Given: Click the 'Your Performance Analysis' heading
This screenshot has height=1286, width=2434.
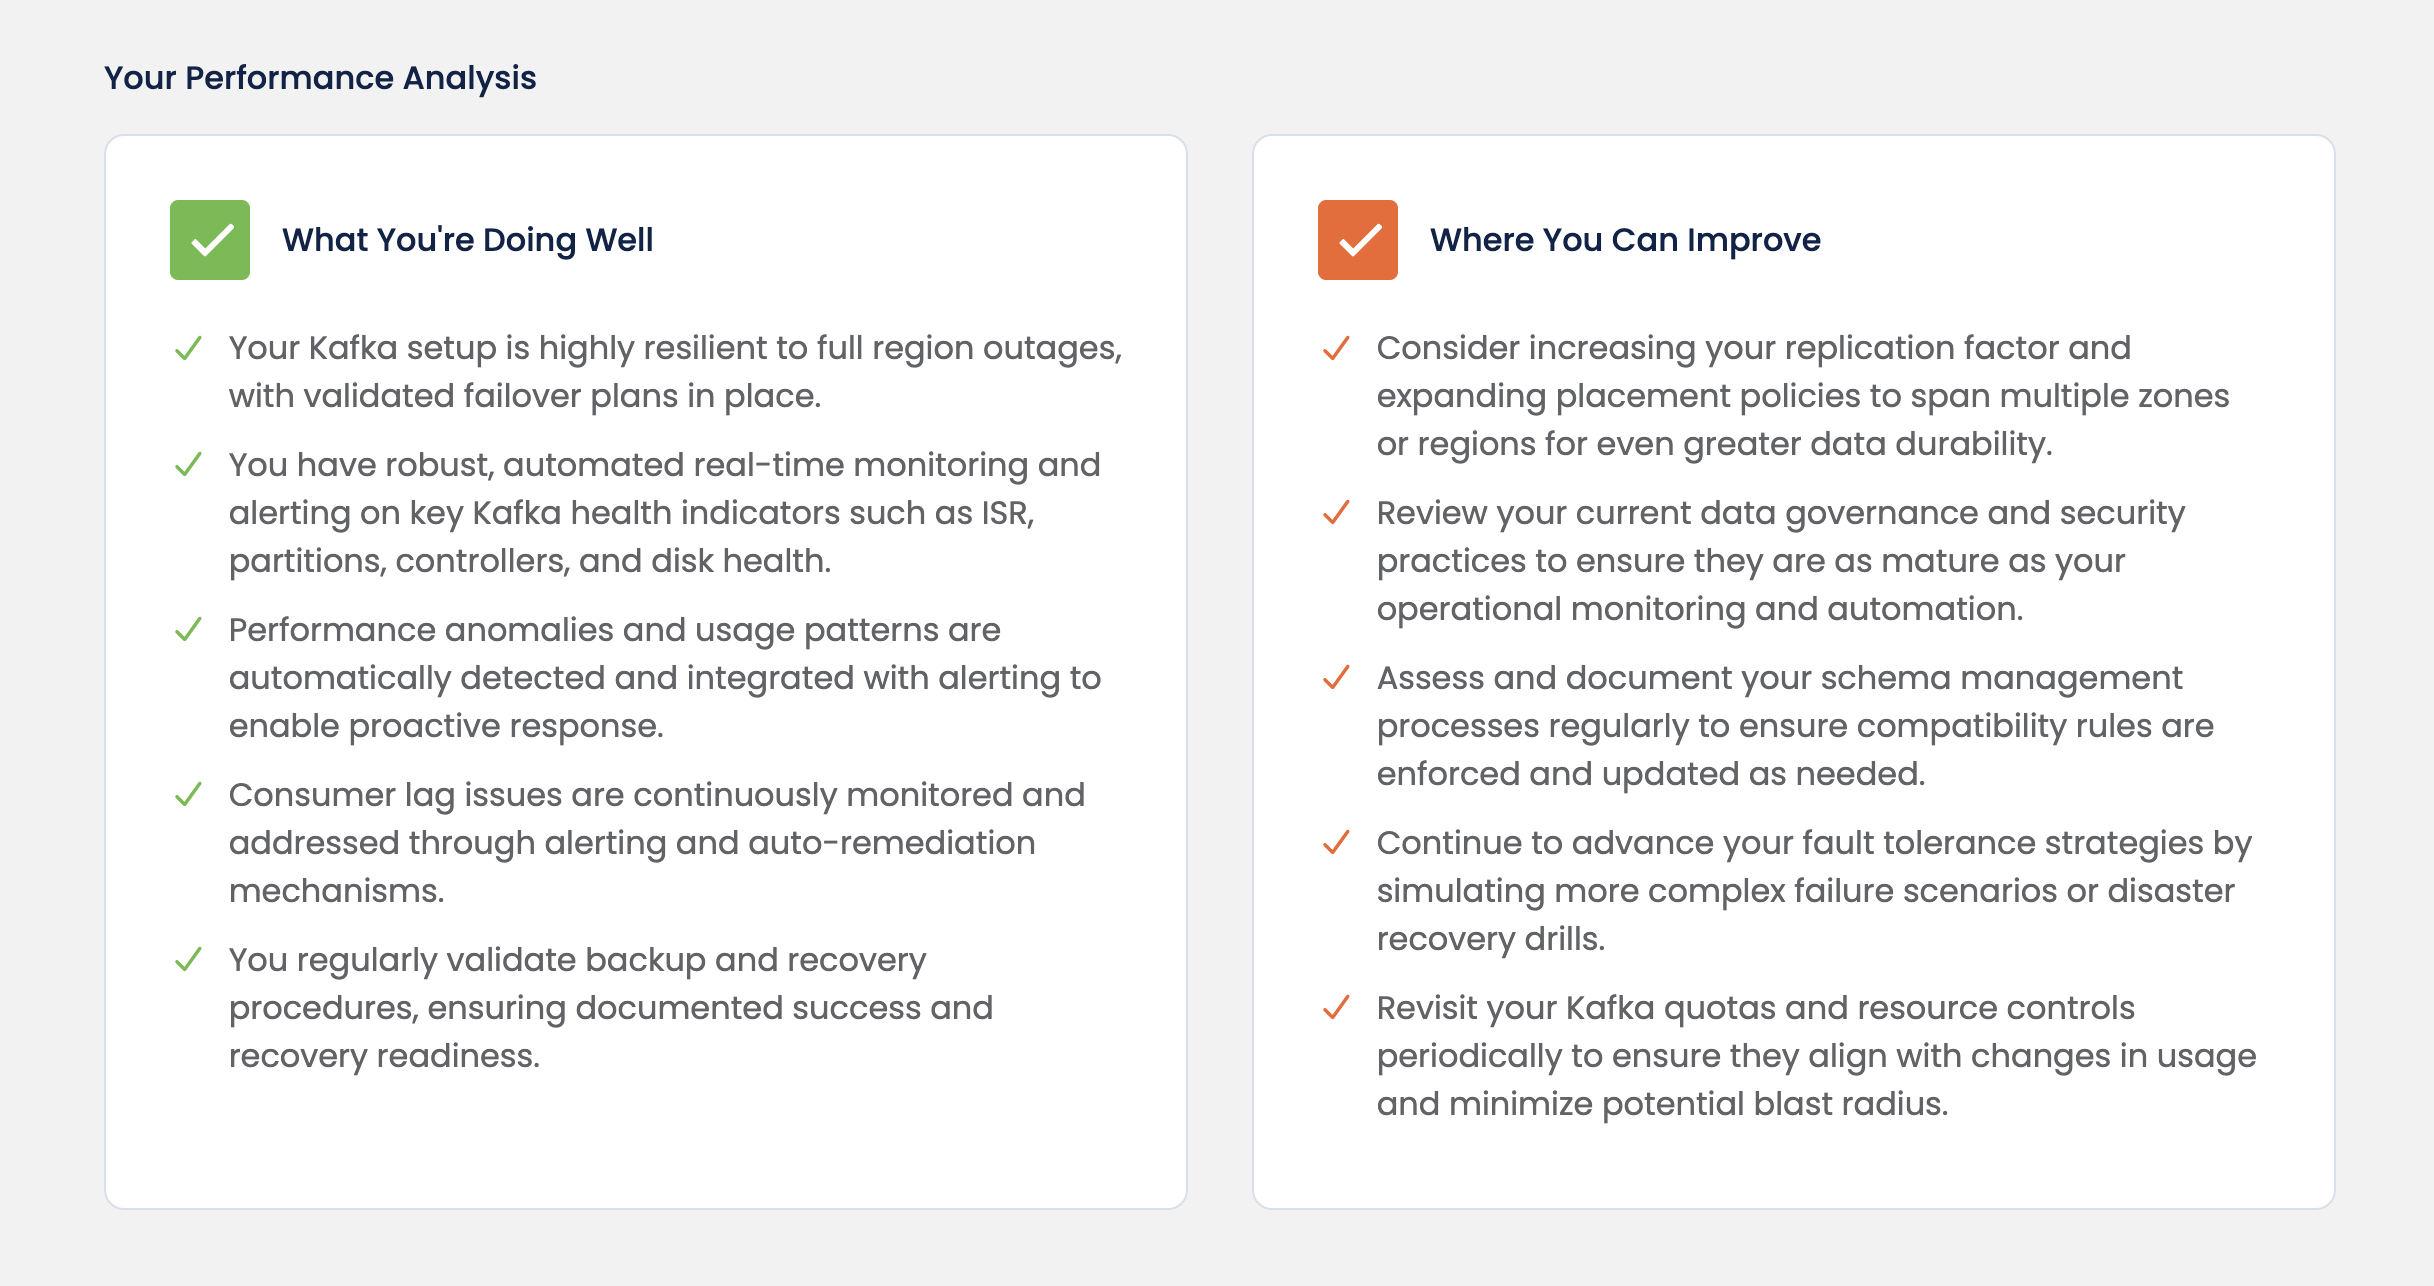Looking at the screenshot, I should pyautogui.click(x=320, y=78).
